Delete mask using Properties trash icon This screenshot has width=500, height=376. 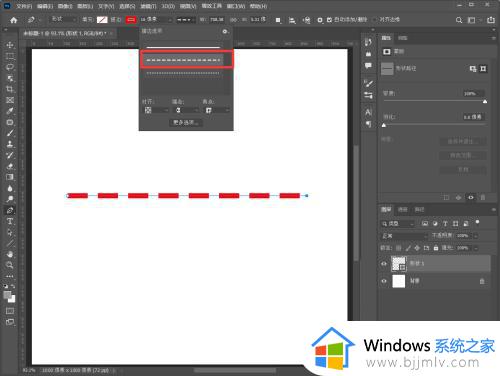[482, 198]
